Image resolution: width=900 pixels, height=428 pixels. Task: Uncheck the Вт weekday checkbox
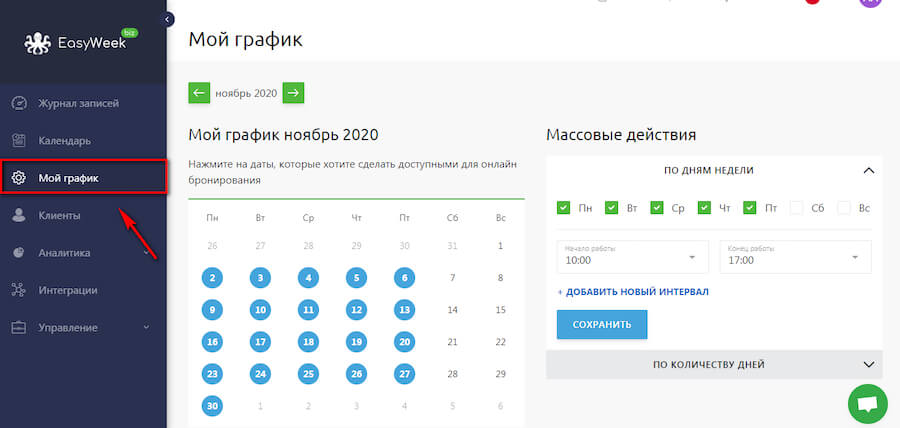click(611, 208)
